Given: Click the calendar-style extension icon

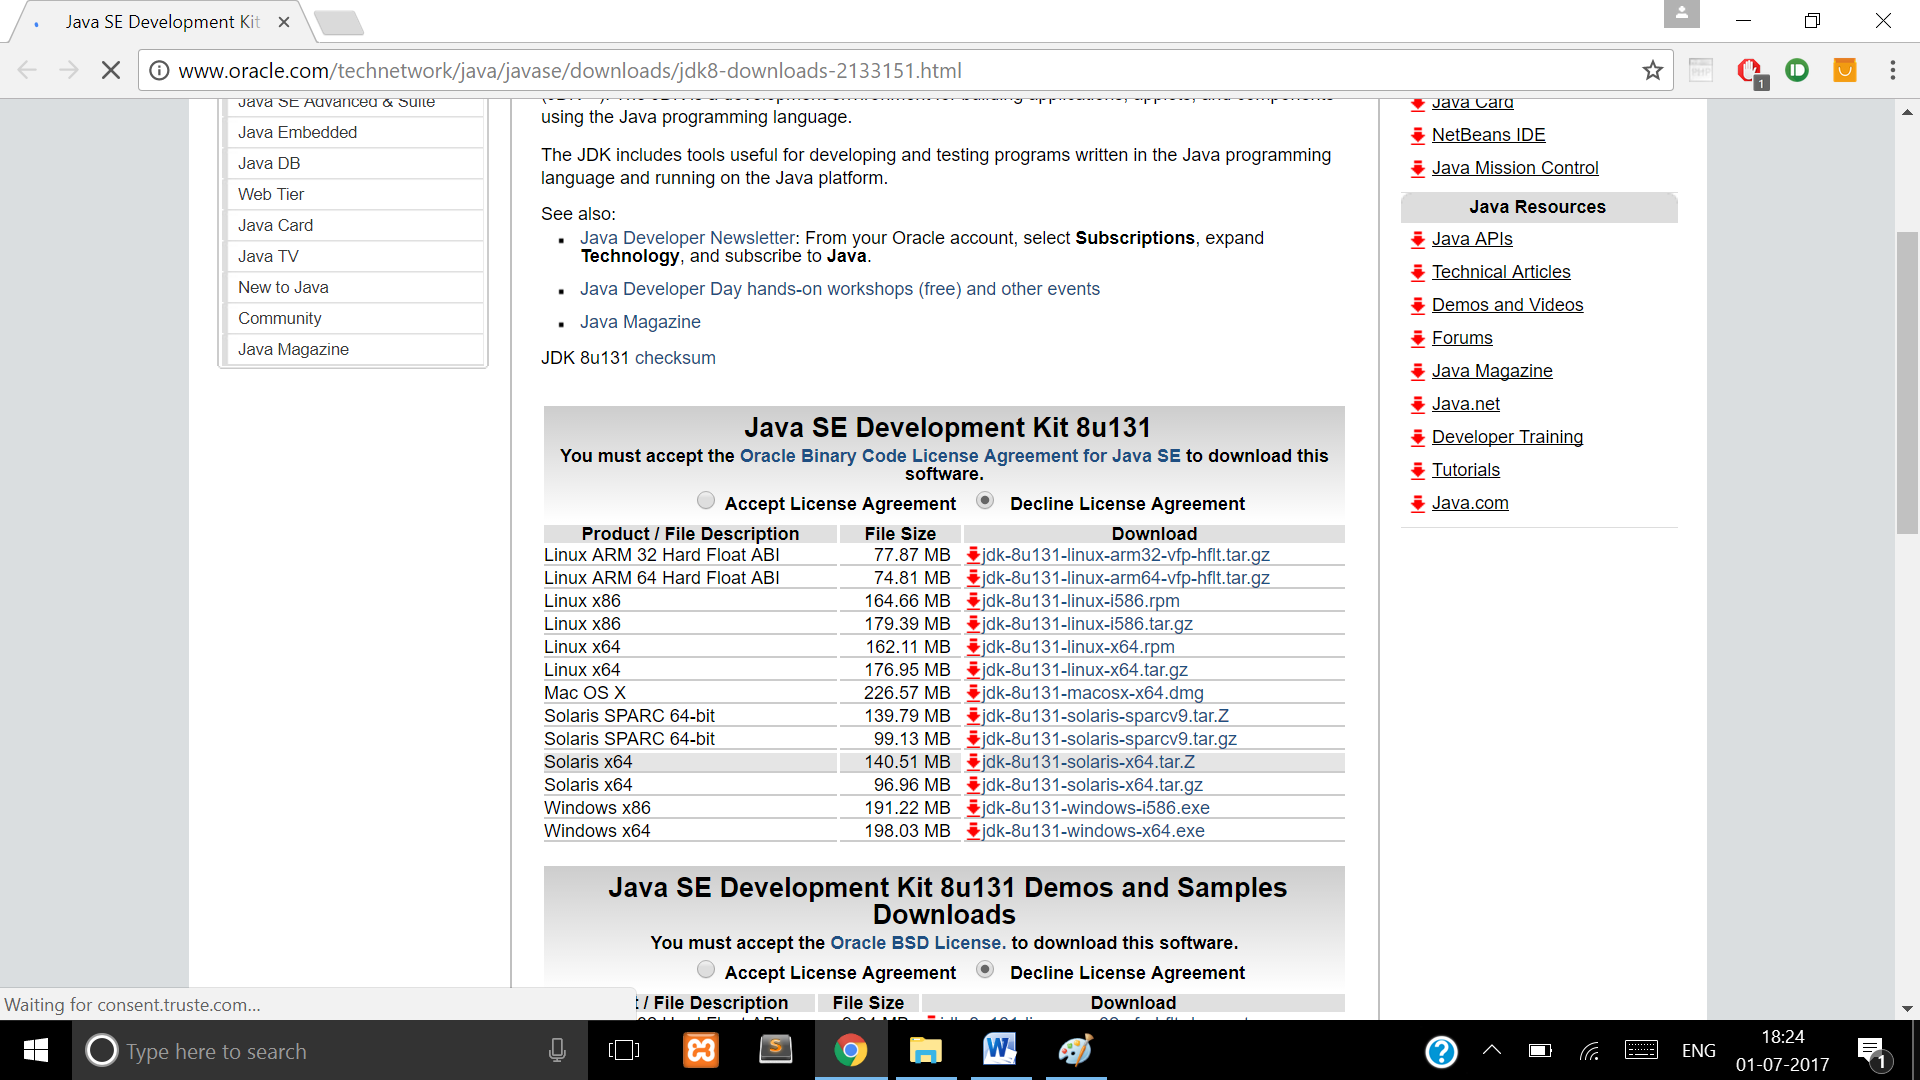Looking at the screenshot, I should click(1701, 70).
